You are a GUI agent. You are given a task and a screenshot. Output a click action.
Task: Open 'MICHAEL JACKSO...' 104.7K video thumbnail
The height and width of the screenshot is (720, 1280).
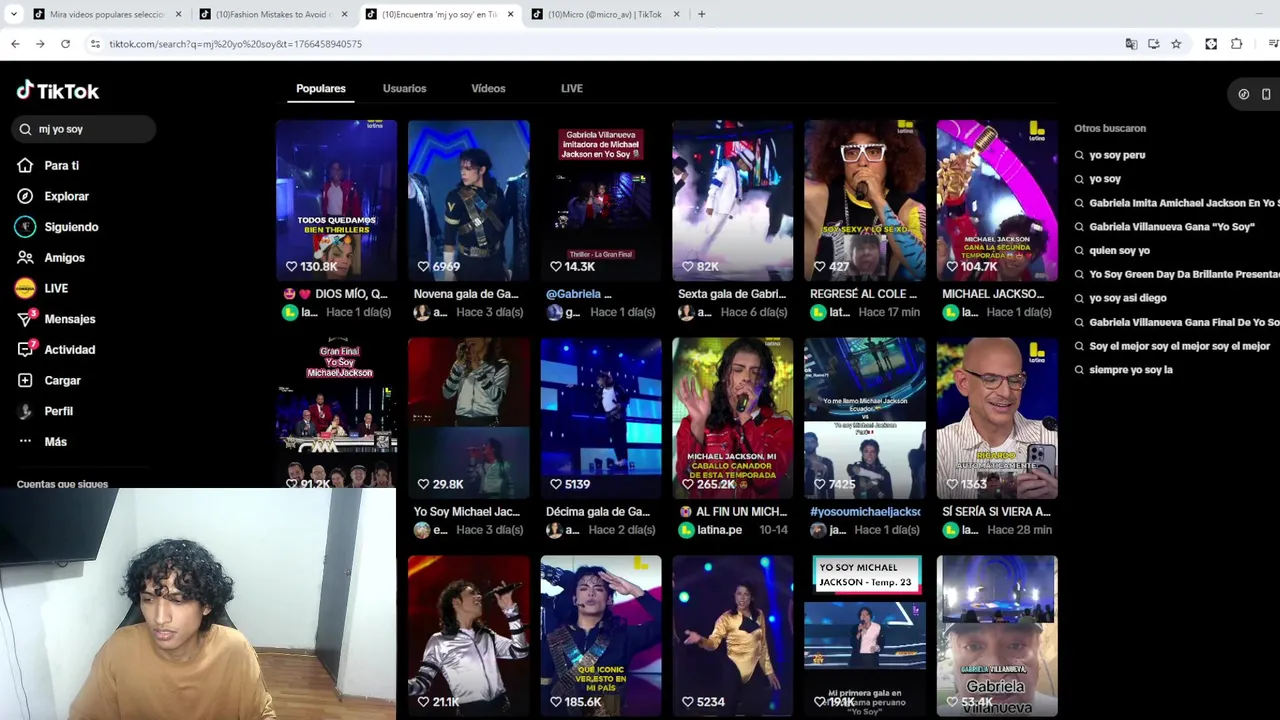996,200
